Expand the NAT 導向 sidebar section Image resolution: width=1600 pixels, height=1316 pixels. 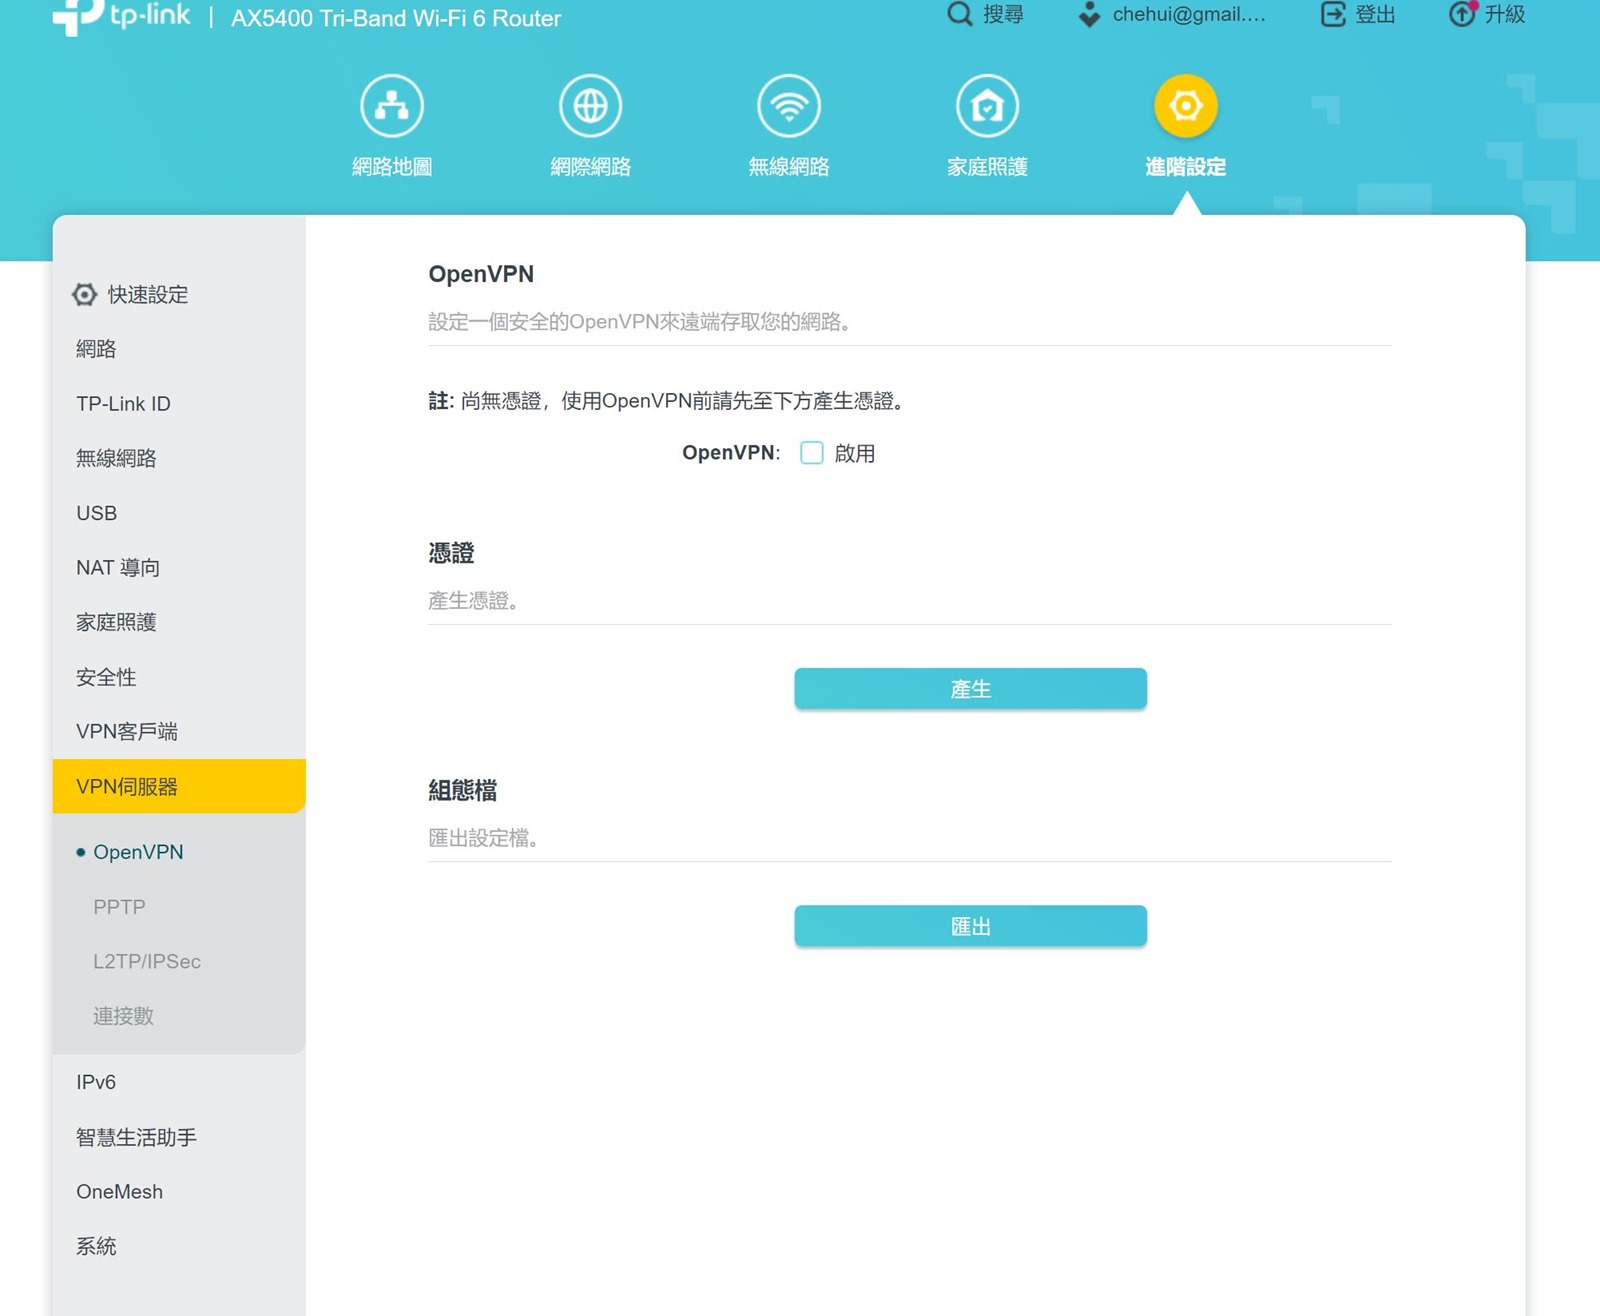(x=118, y=567)
